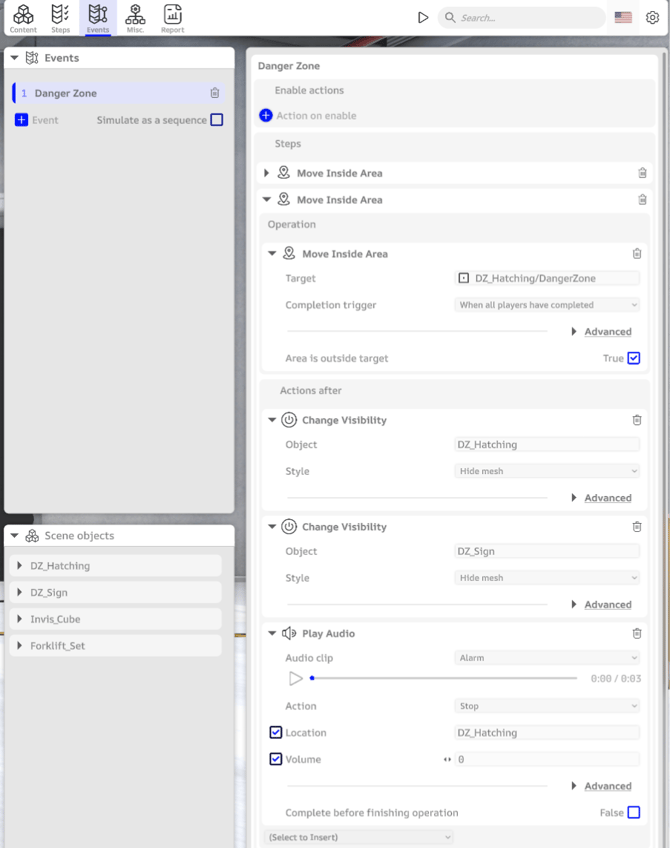670x848 pixels.
Task: Open the Report tab
Action: point(172,17)
